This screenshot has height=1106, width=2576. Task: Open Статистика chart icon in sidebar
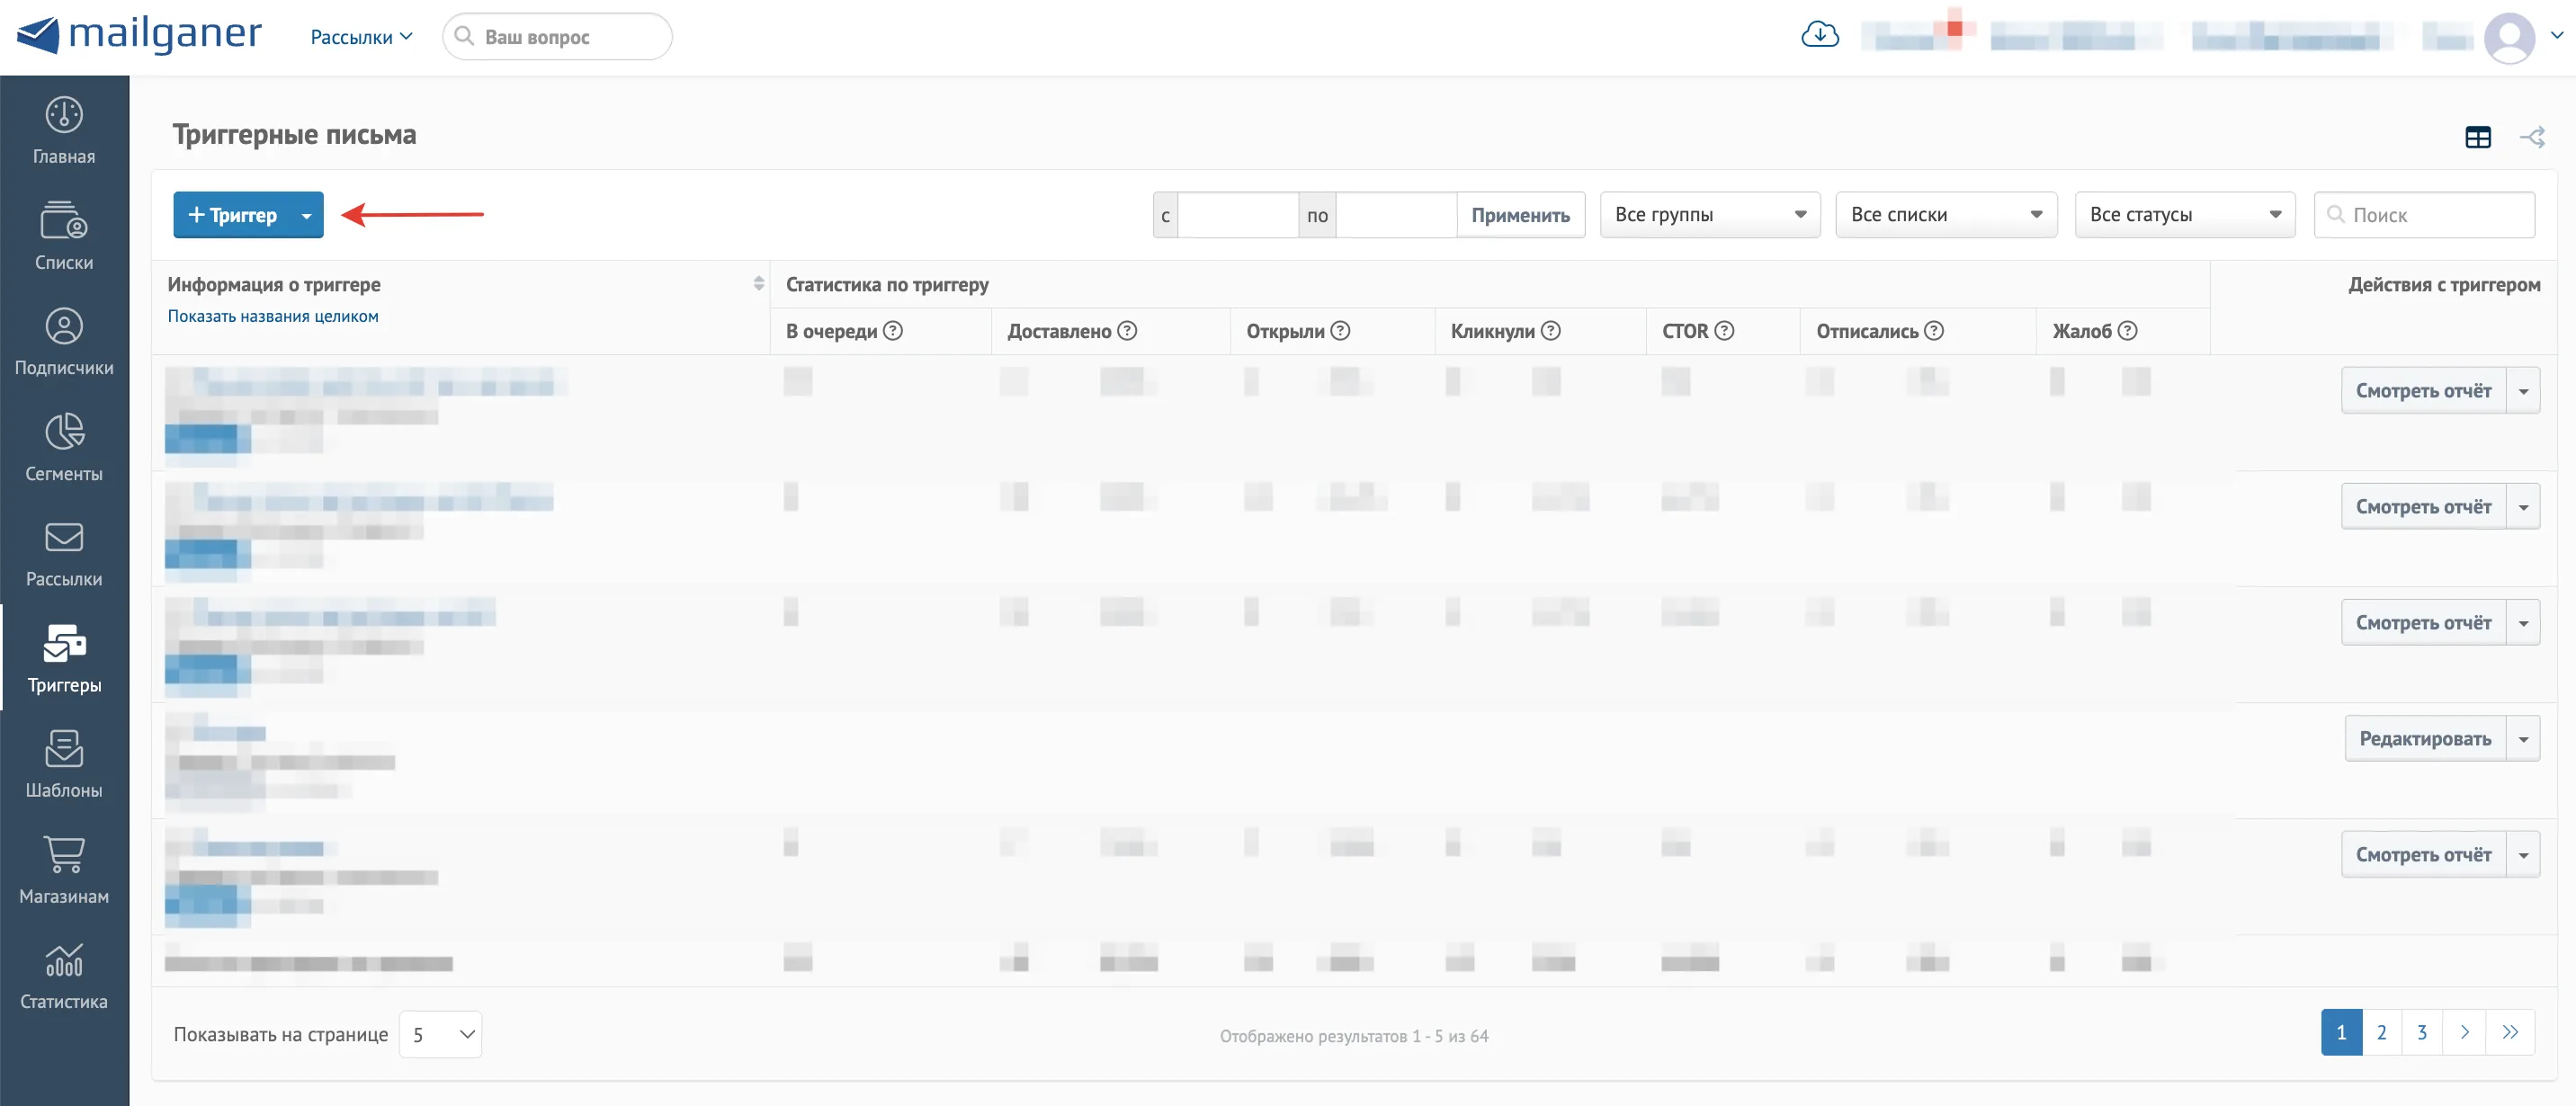pos(64,960)
